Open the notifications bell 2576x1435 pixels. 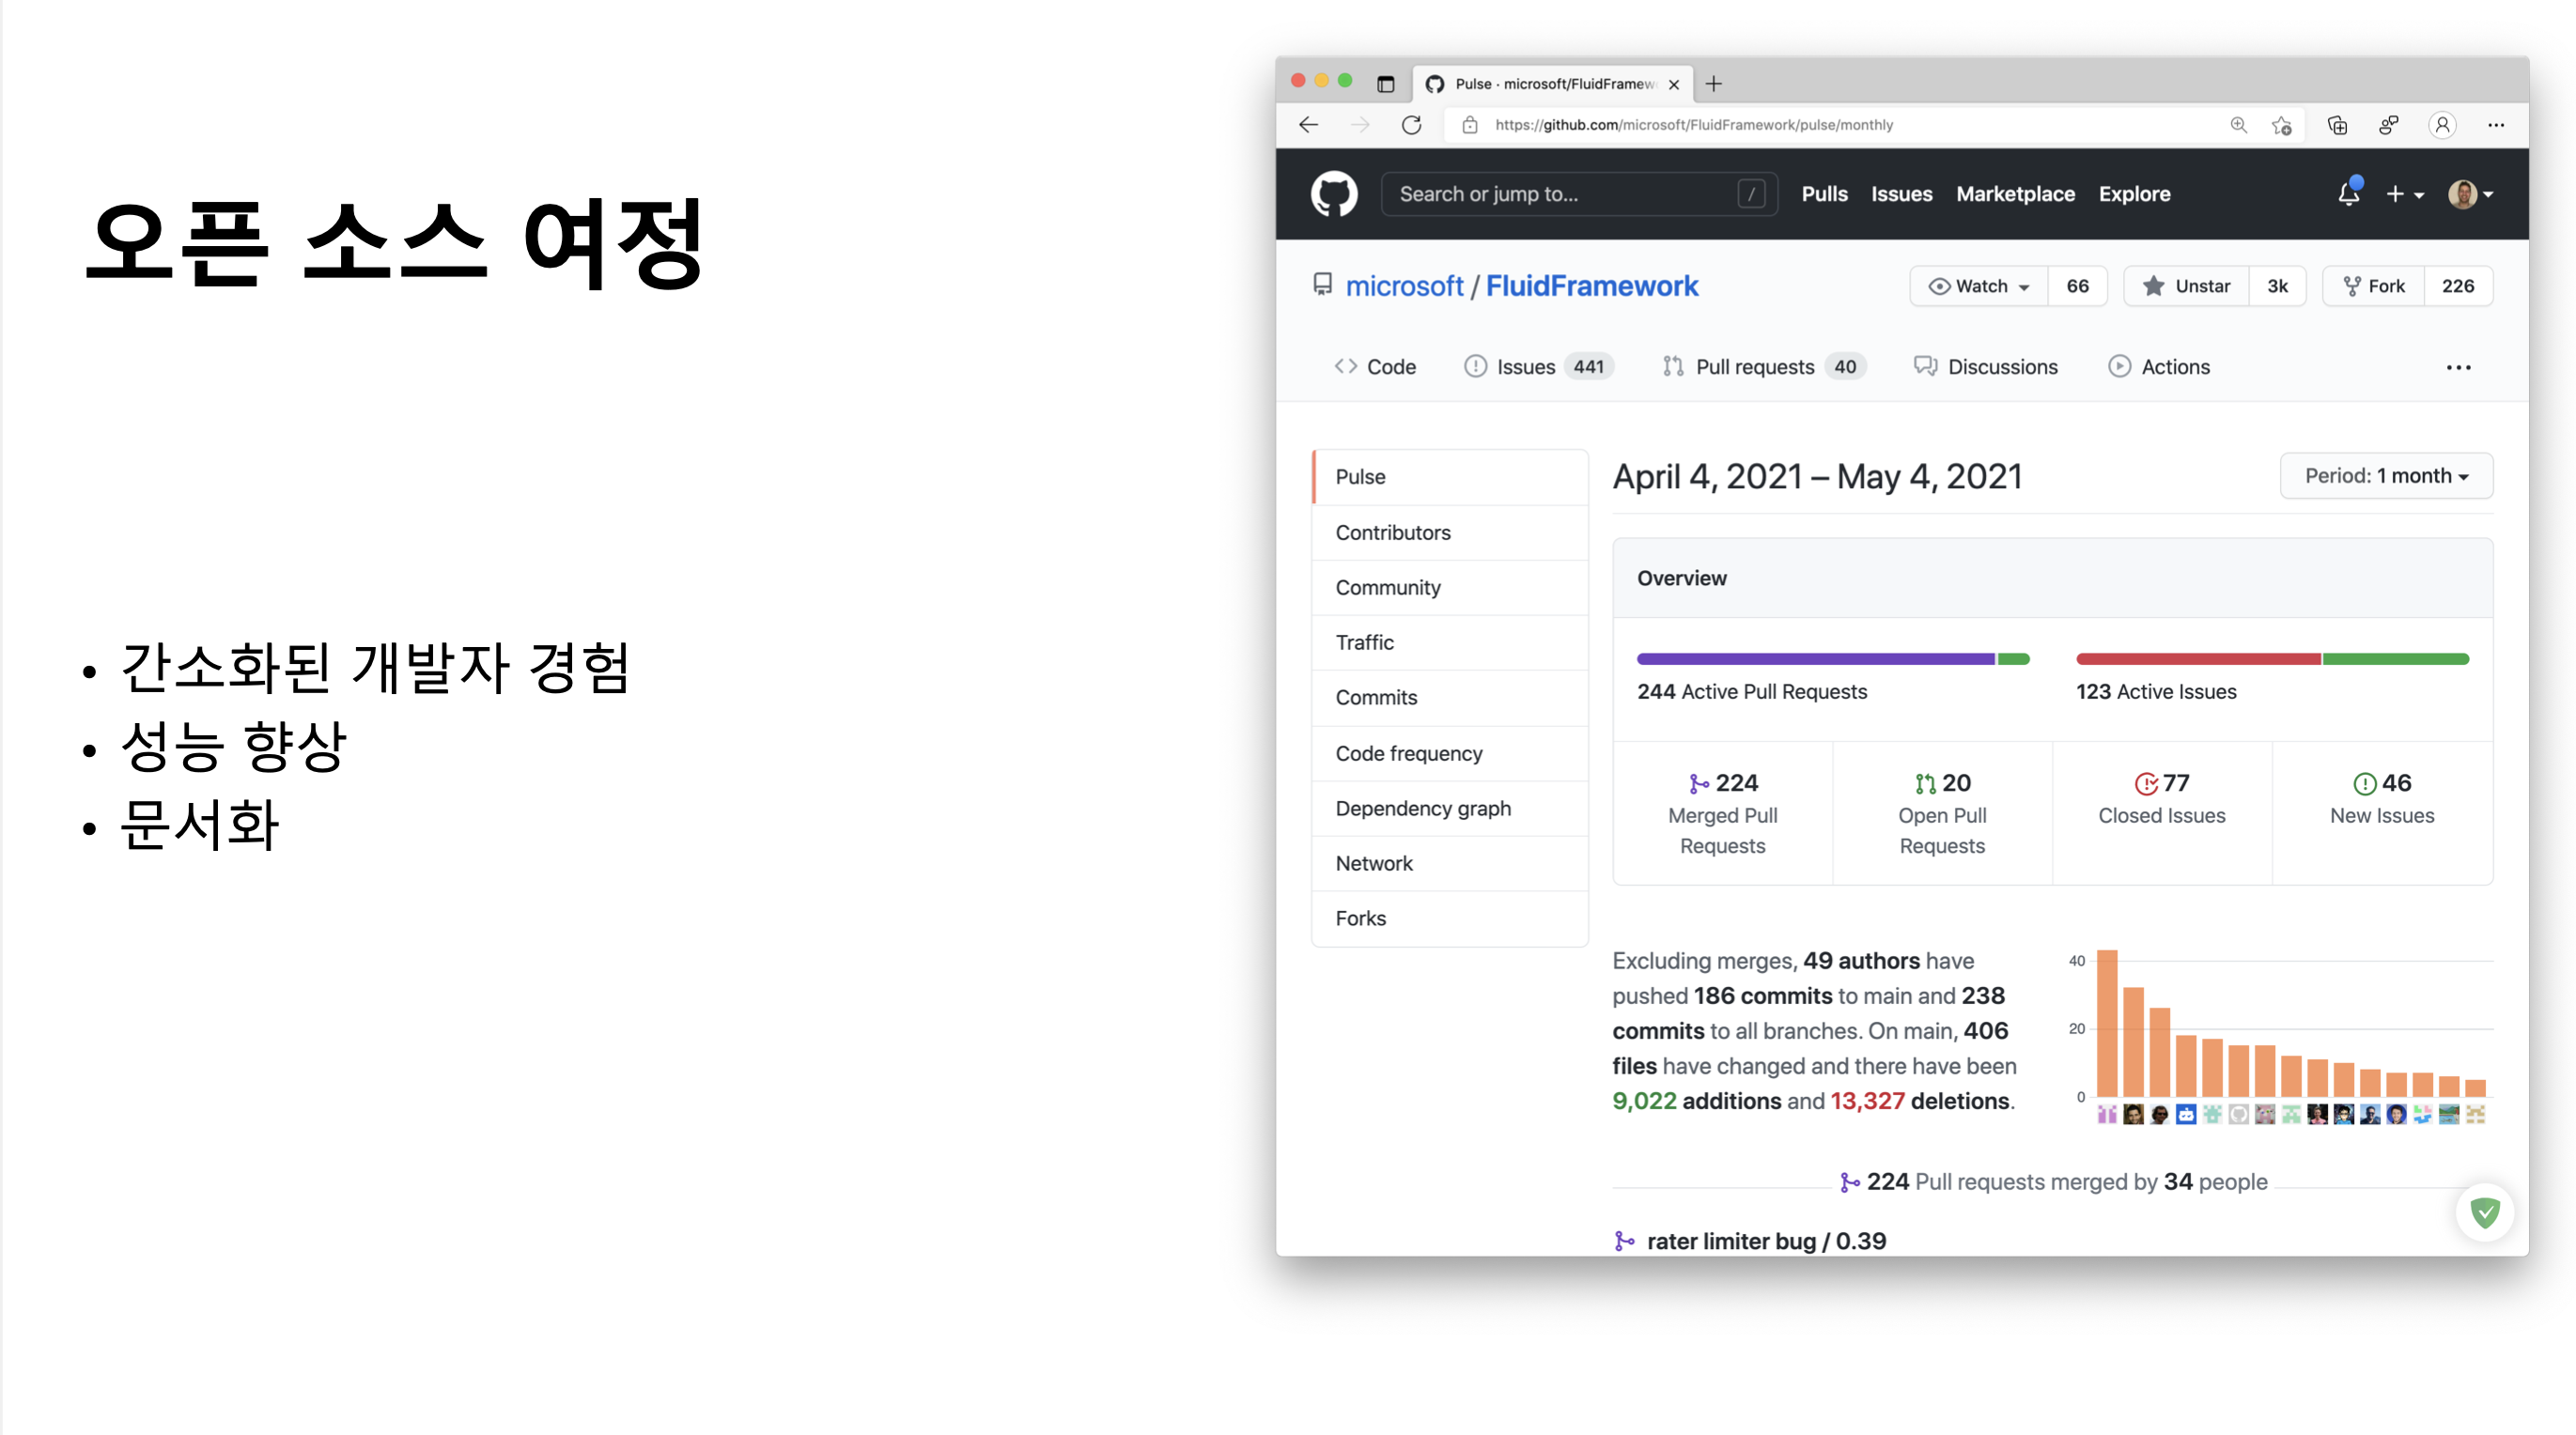point(2348,194)
